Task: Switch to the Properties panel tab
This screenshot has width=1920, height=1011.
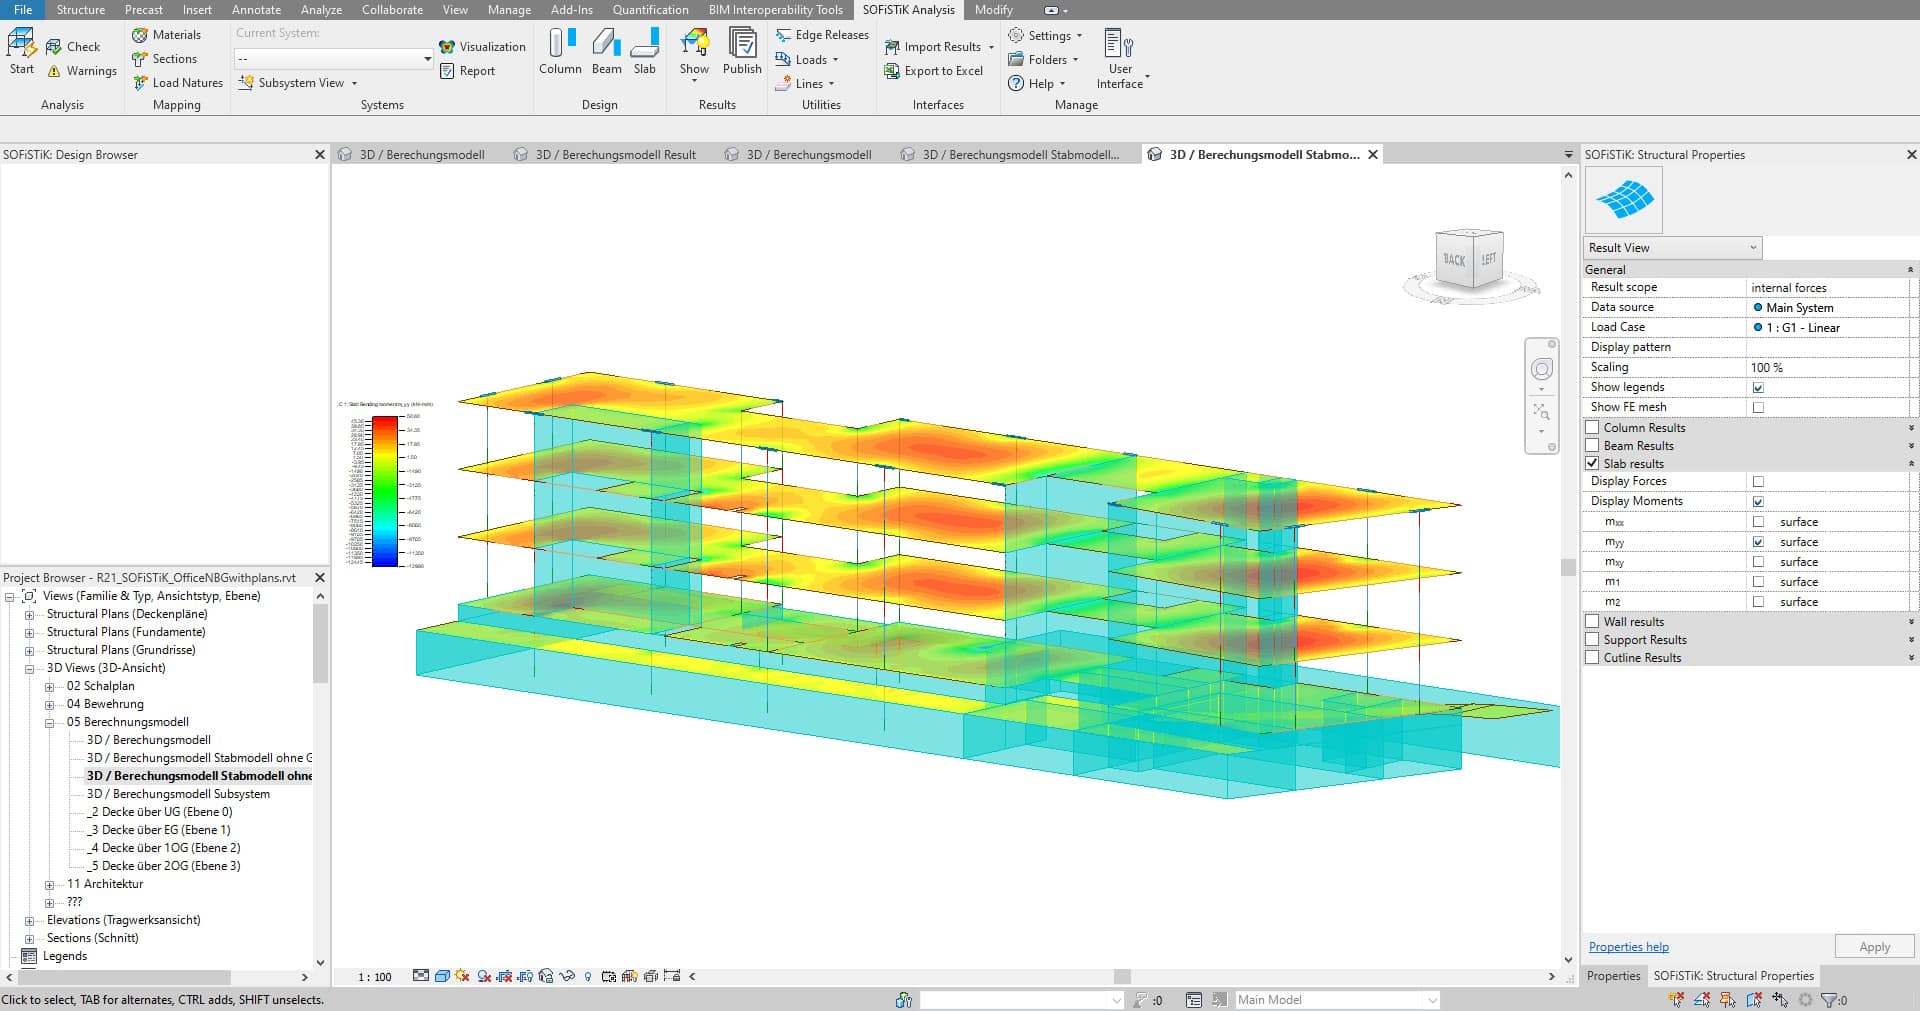Action: [1613, 976]
